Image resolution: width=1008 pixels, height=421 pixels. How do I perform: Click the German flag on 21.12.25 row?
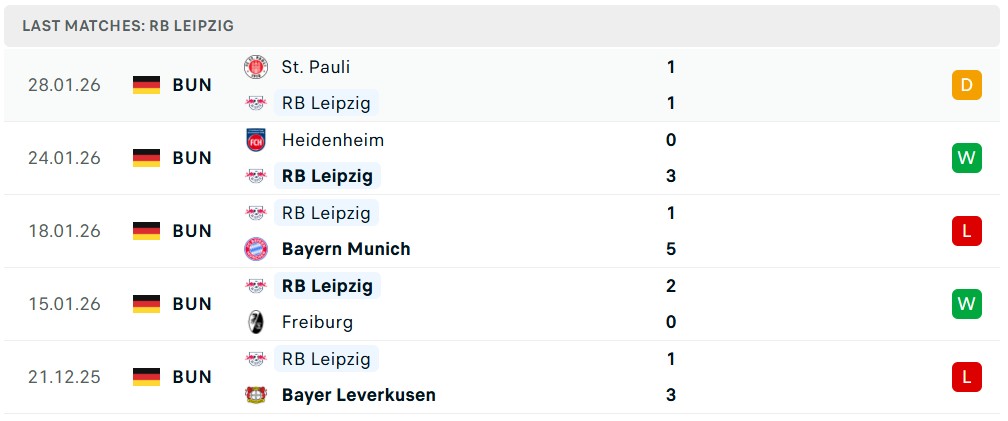click(146, 377)
